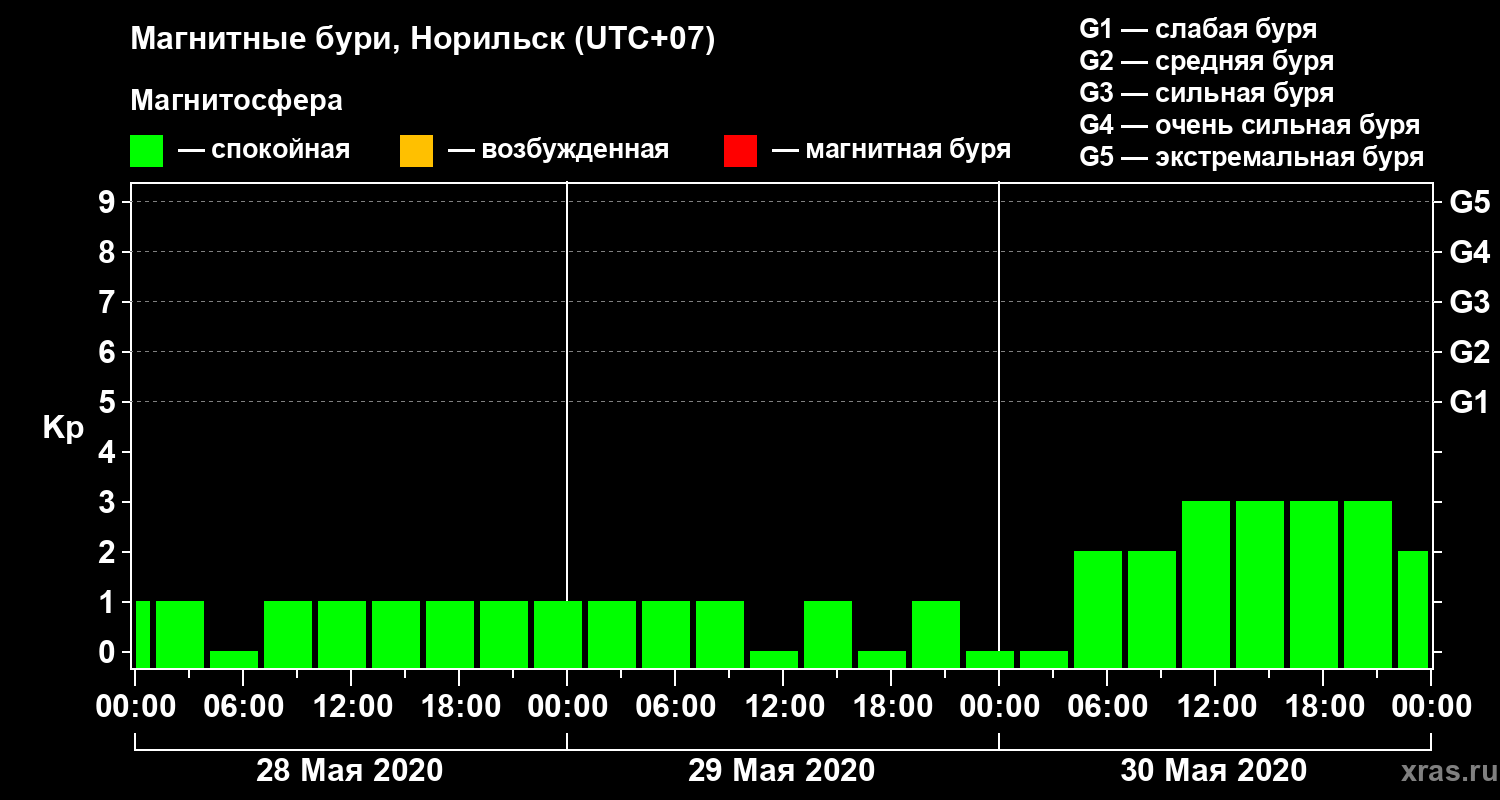Click the date label '29 Мая 2020'
Viewport: 1500px width, 800px height.
pos(781,770)
